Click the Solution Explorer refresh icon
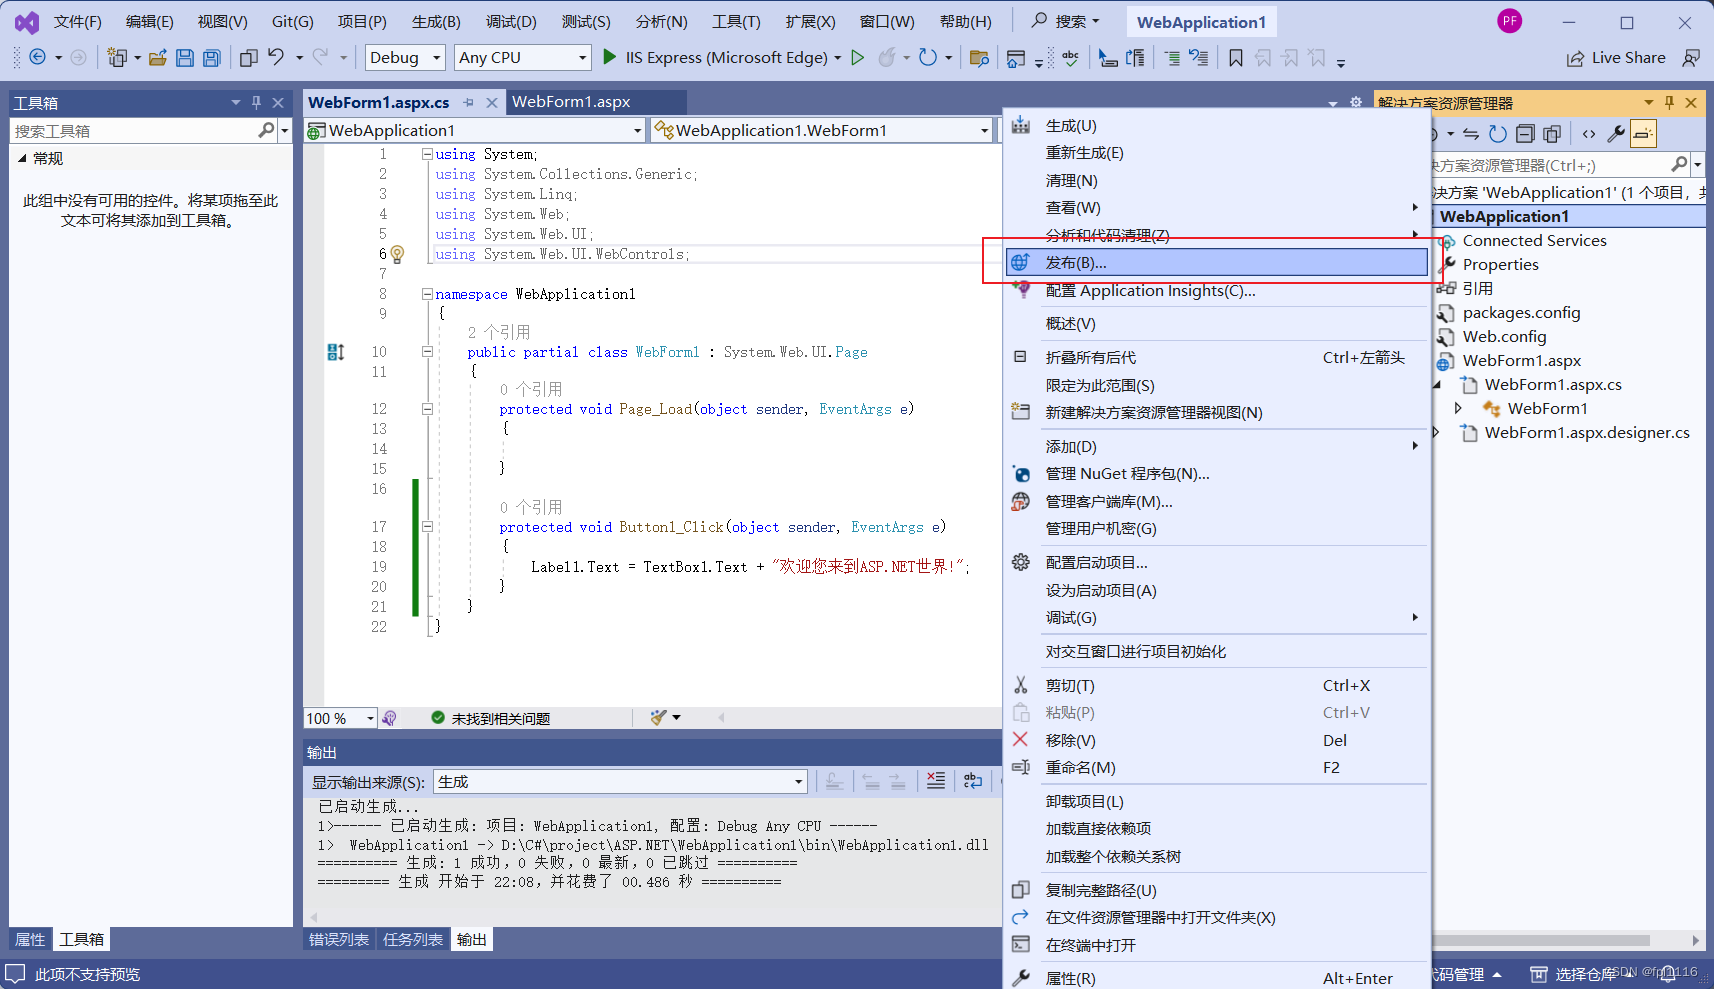The image size is (1714, 989). (x=1497, y=134)
